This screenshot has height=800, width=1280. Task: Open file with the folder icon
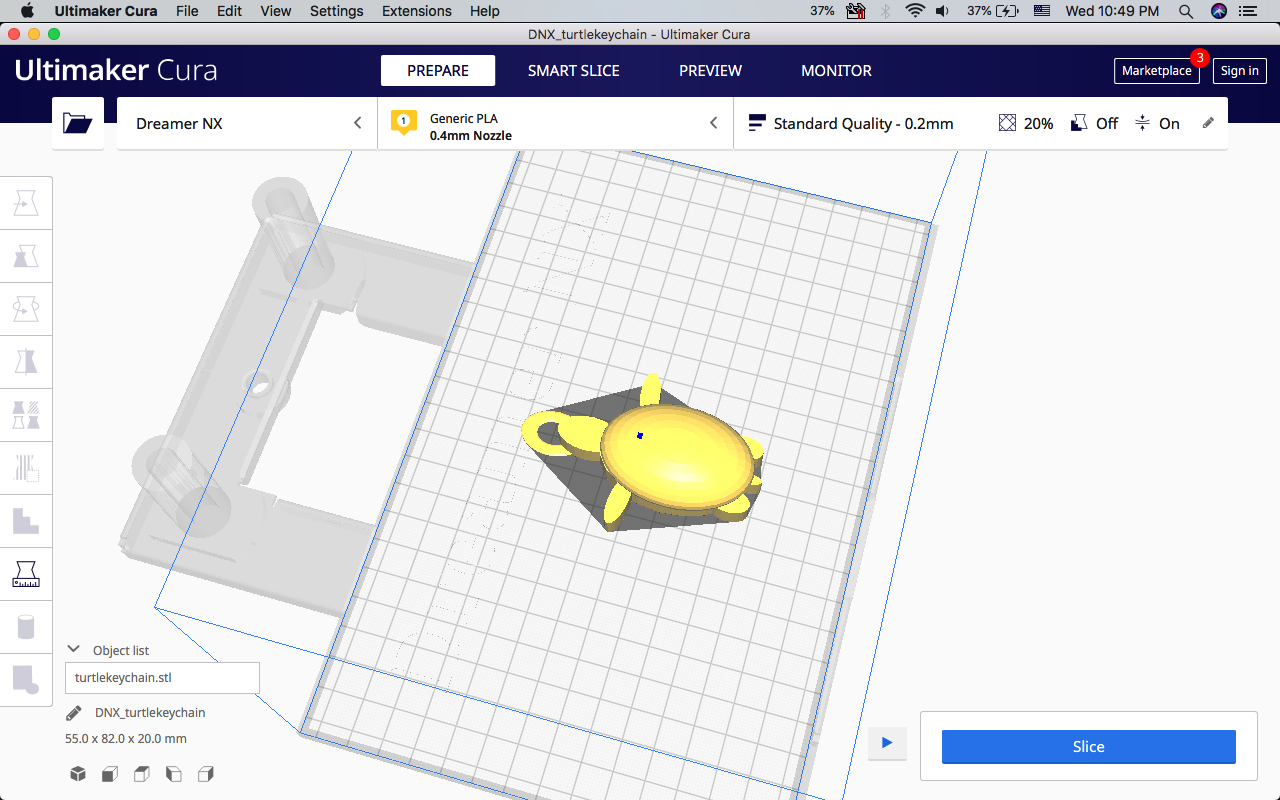pos(78,123)
